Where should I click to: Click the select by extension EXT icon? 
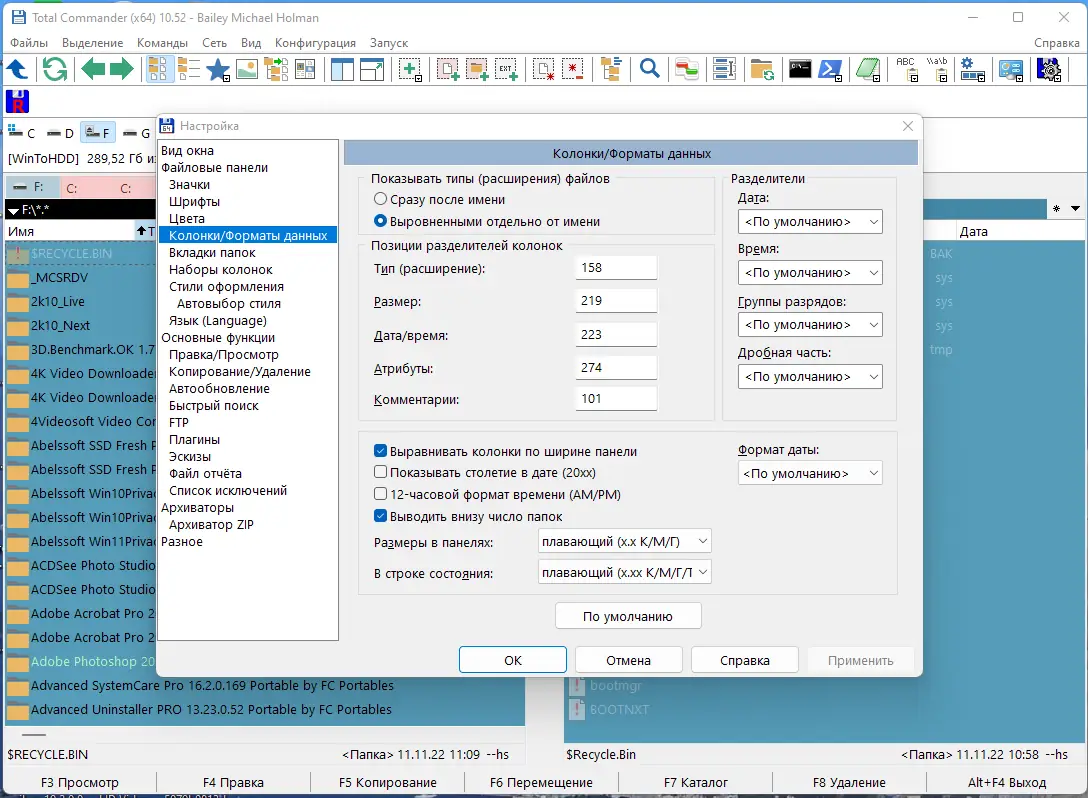(507, 69)
